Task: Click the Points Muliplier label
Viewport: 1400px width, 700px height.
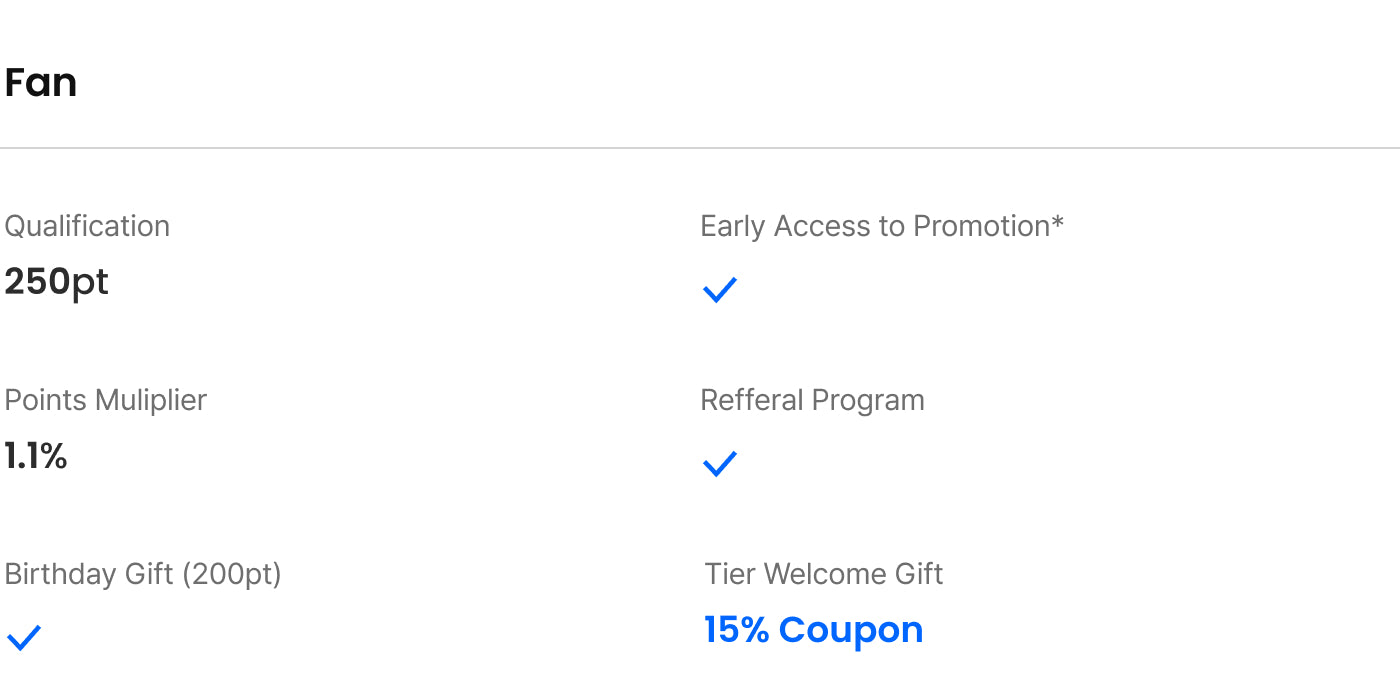Action: tap(105, 400)
